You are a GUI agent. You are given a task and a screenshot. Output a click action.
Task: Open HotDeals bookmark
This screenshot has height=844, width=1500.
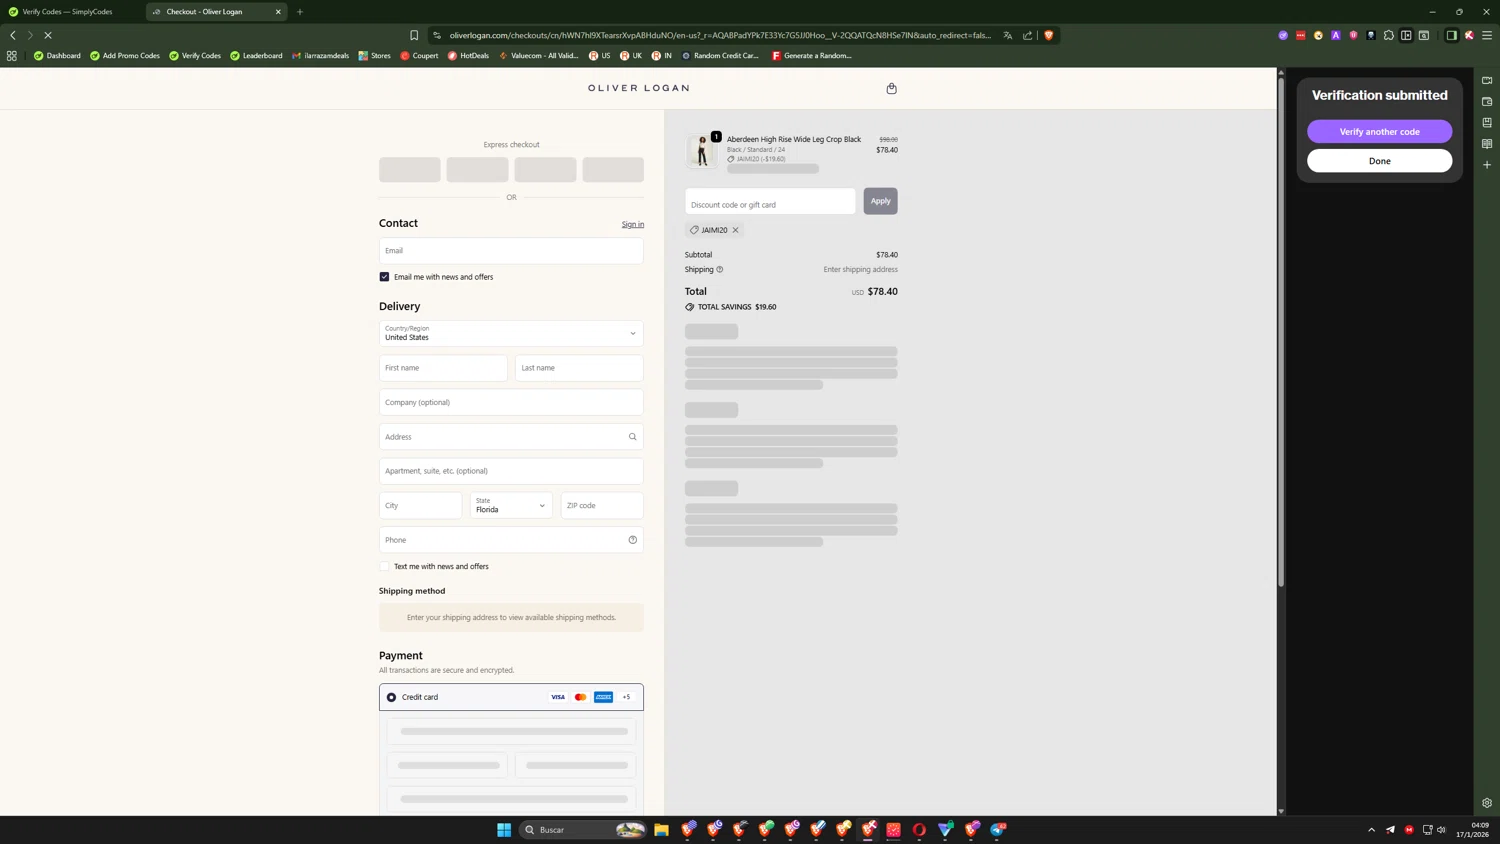coord(468,56)
